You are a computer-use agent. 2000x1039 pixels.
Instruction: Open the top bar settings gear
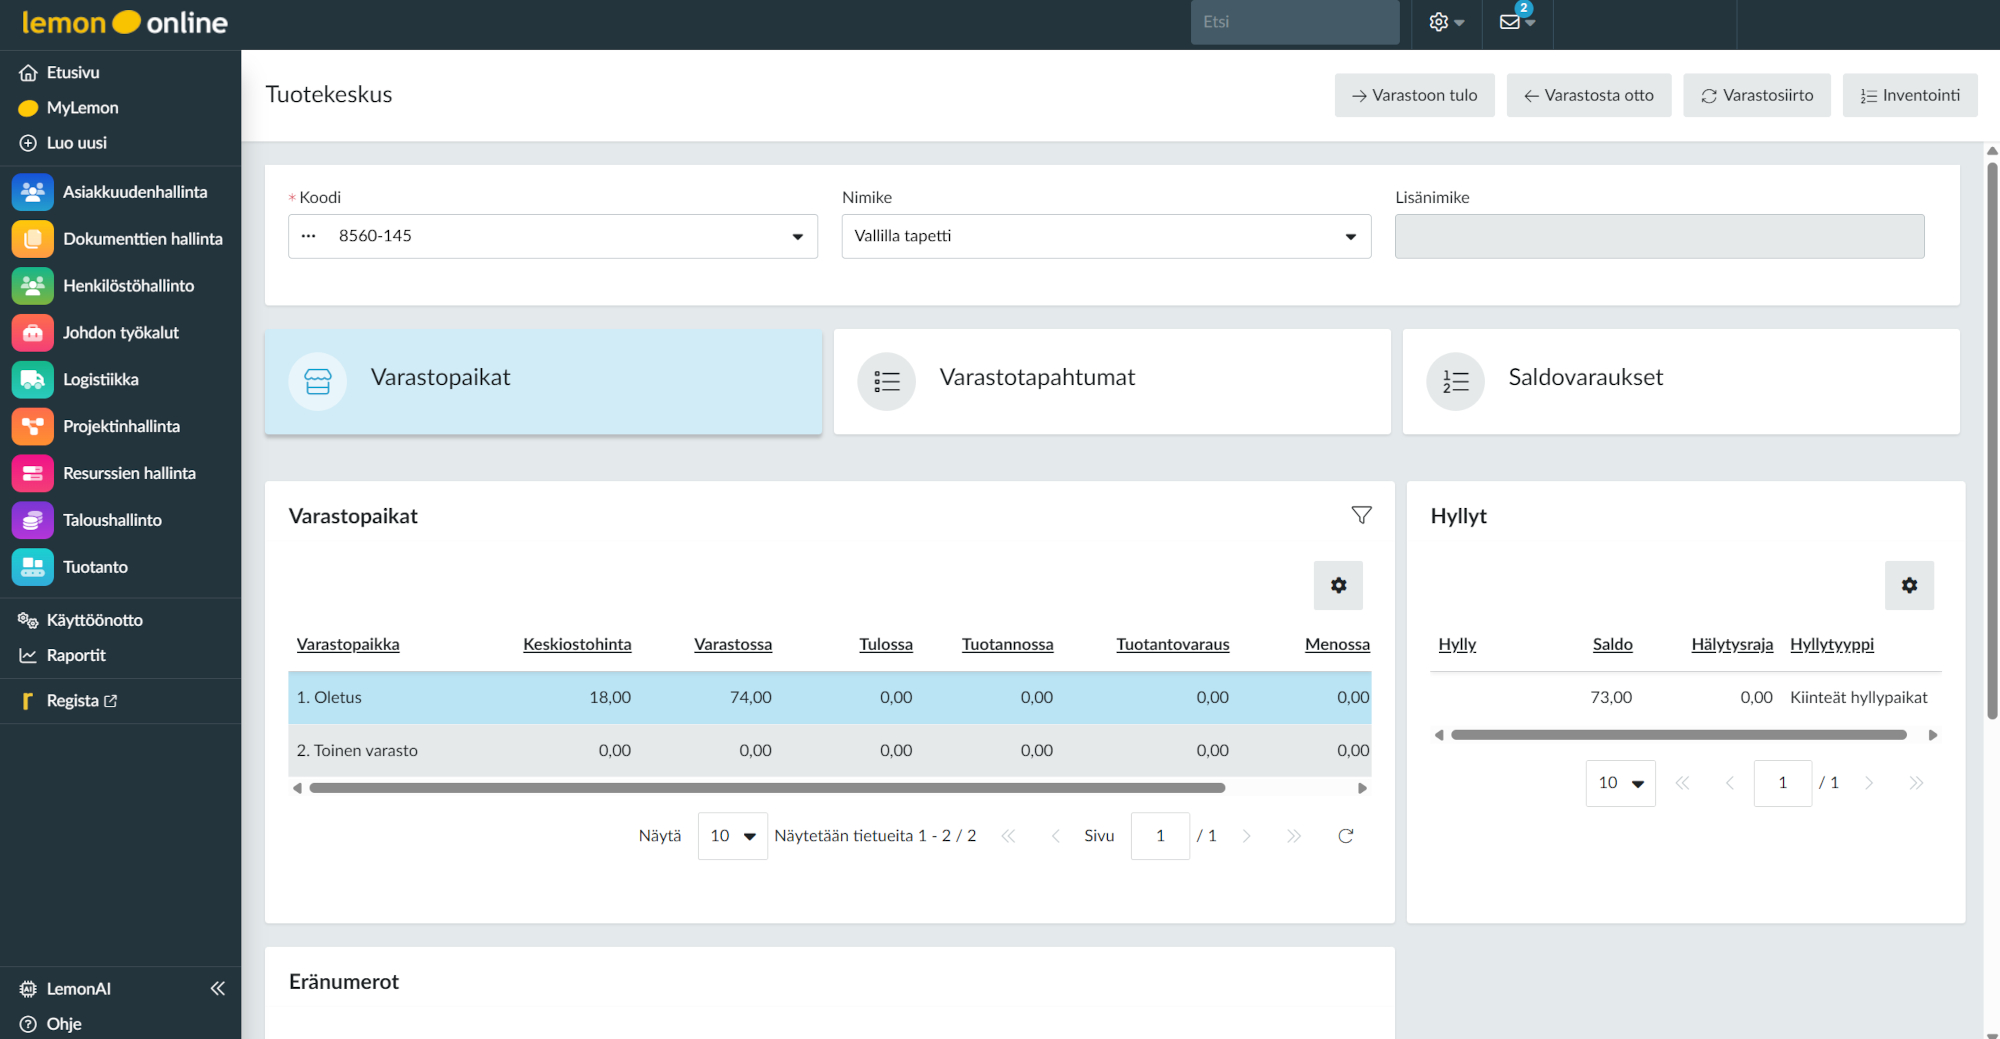pyautogui.click(x=1439, y=22)
